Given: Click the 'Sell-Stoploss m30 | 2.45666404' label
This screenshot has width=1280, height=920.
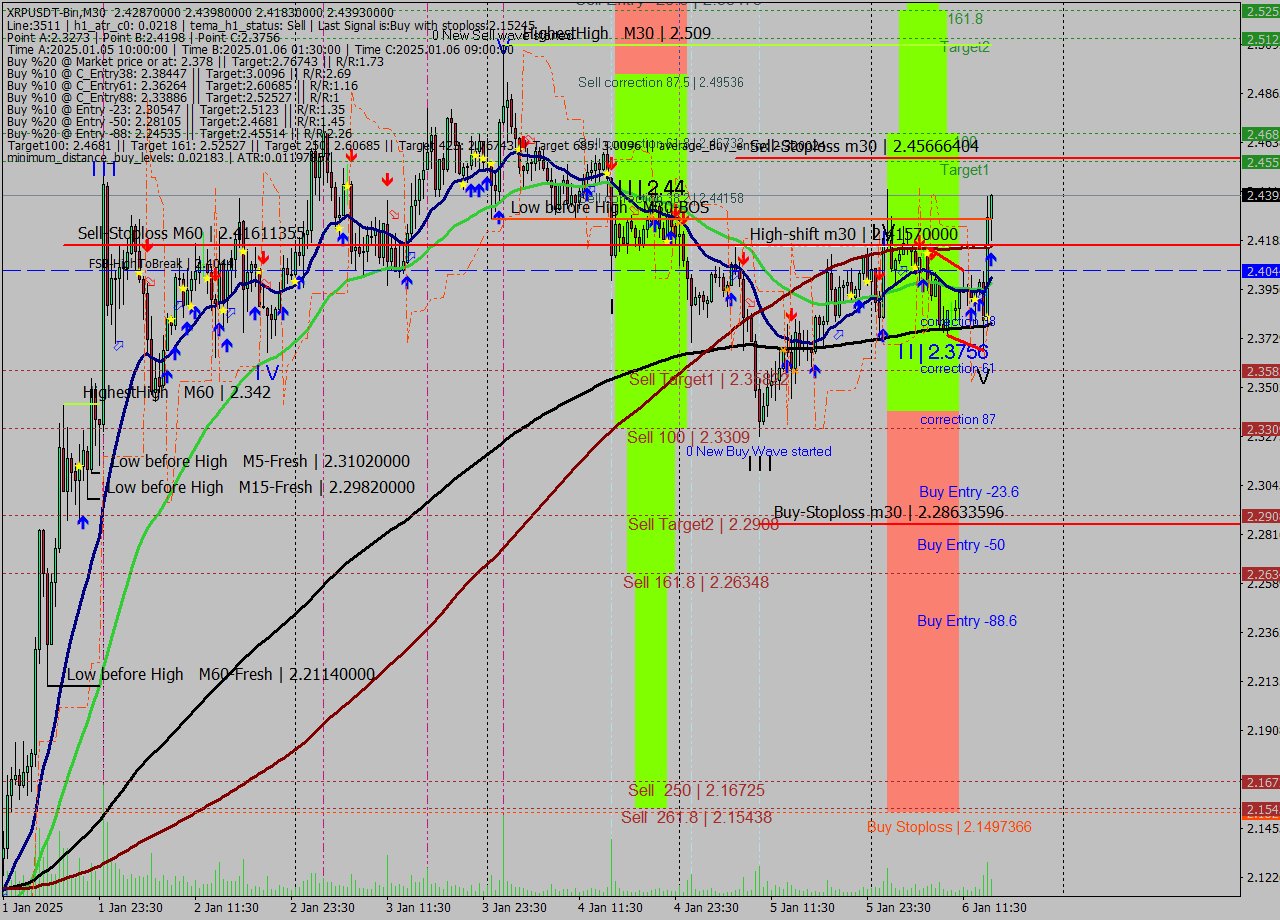Looking at the screenshot, I should (865, 146).
